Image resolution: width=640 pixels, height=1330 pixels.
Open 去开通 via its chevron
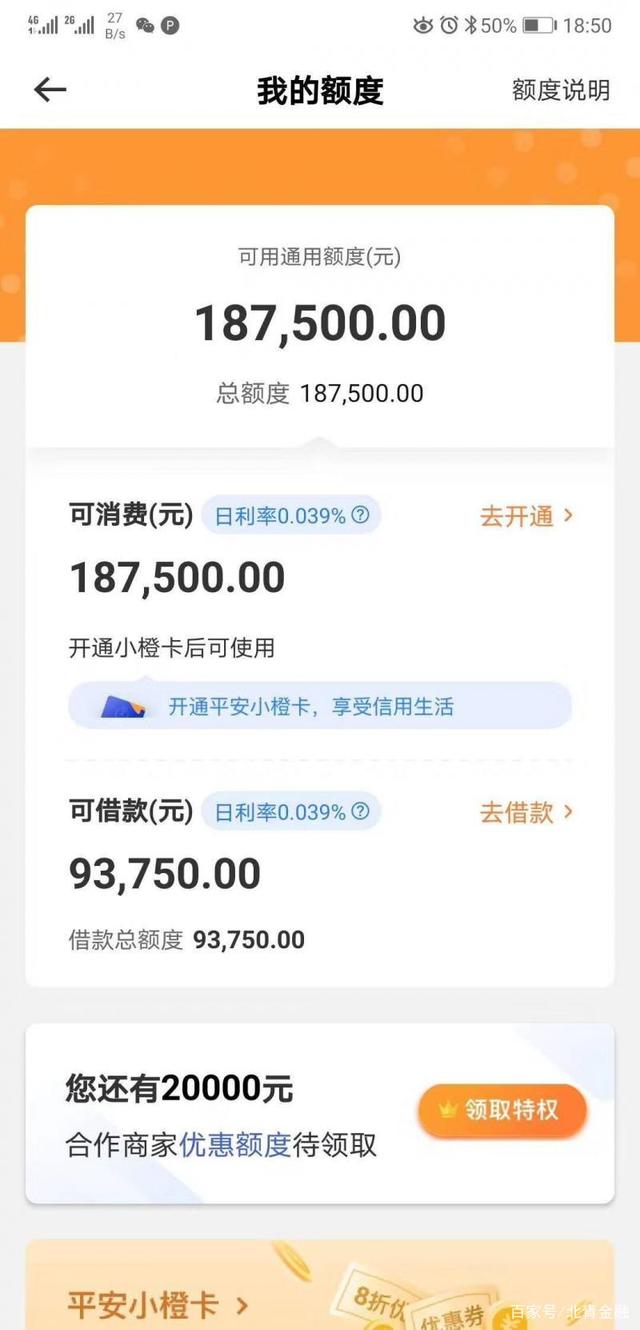click(x=568, y=516)
